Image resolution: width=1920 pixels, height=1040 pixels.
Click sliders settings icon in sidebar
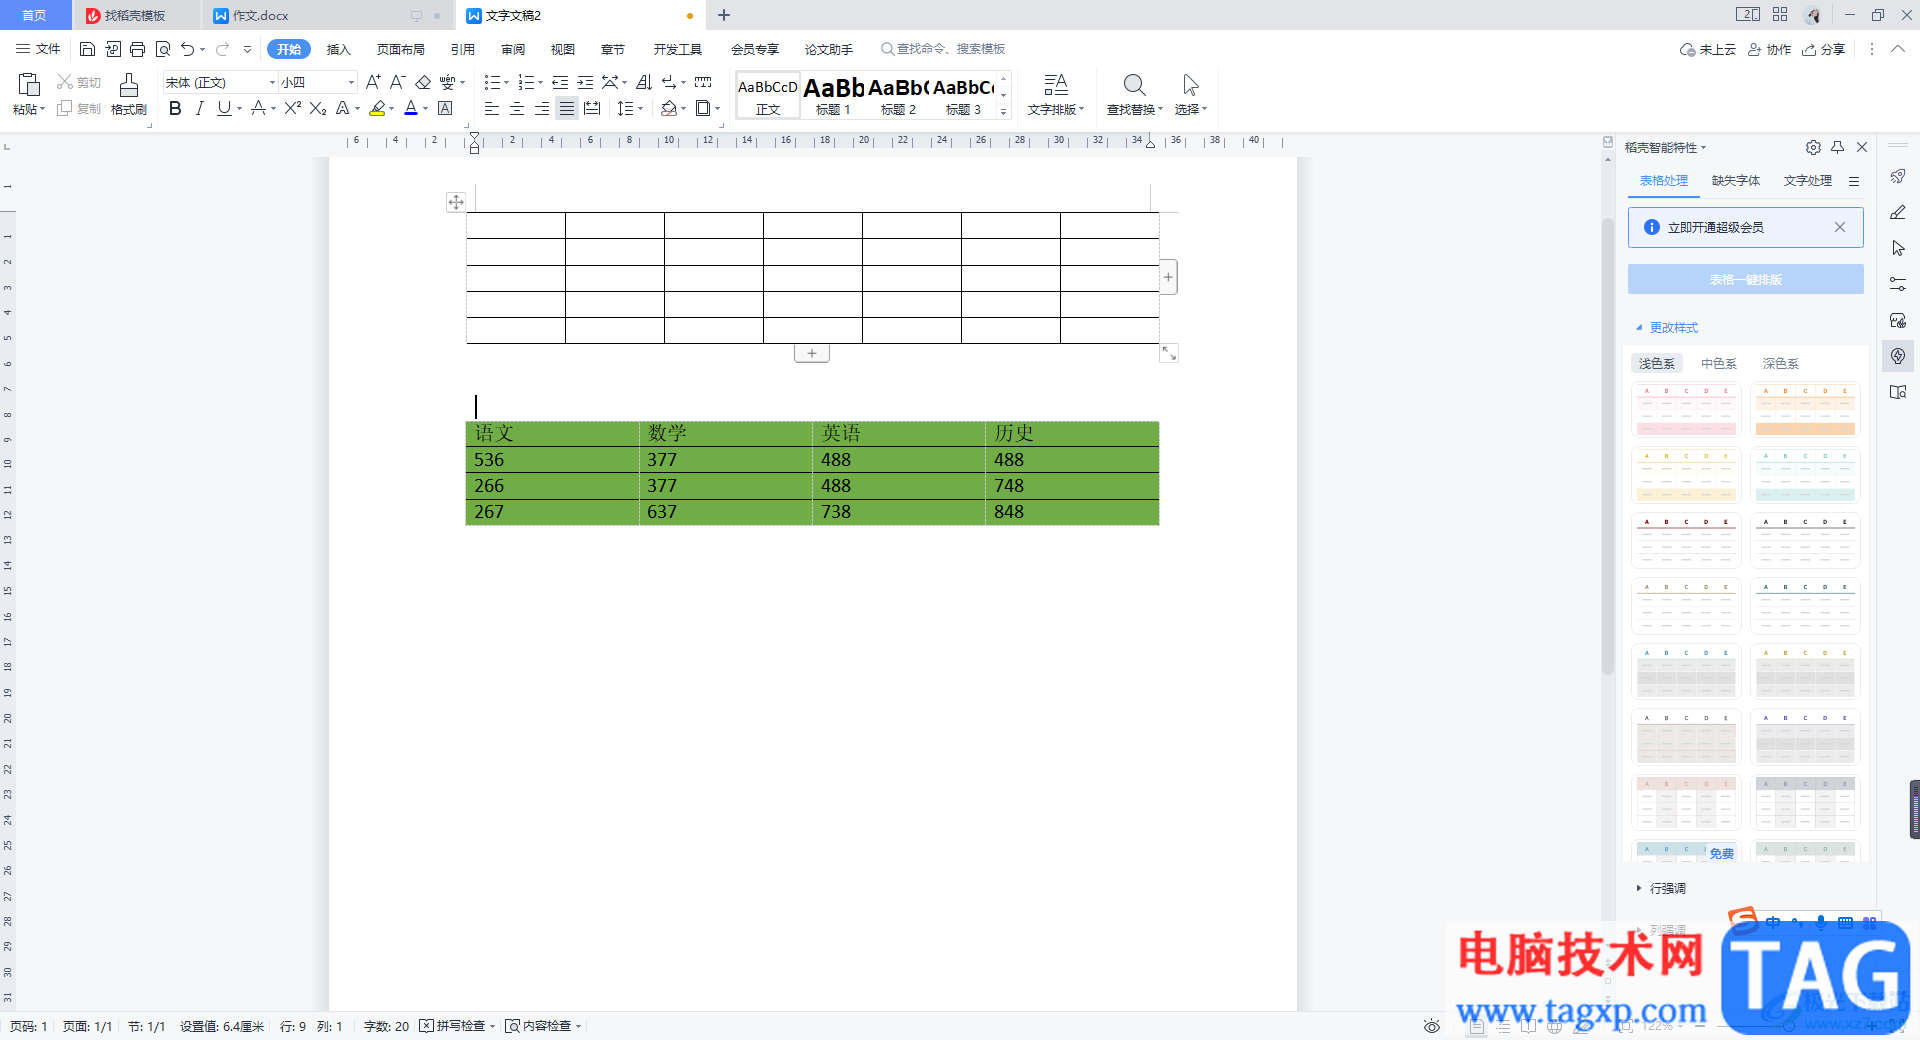[1898, 284]
